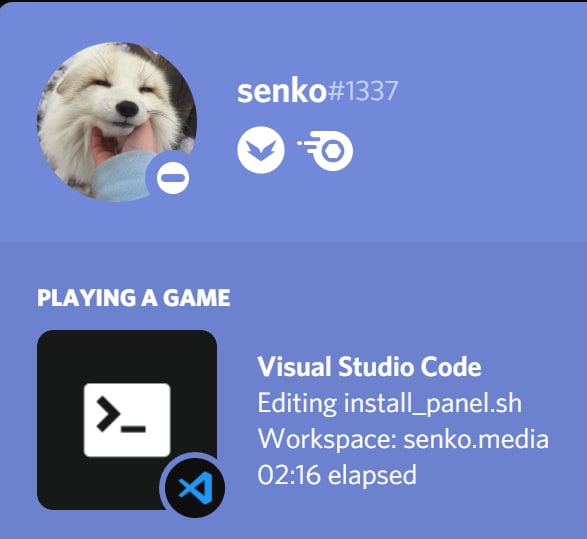Click the word elapsed
This screenshot has width=587, height=539.
(372, 475)
